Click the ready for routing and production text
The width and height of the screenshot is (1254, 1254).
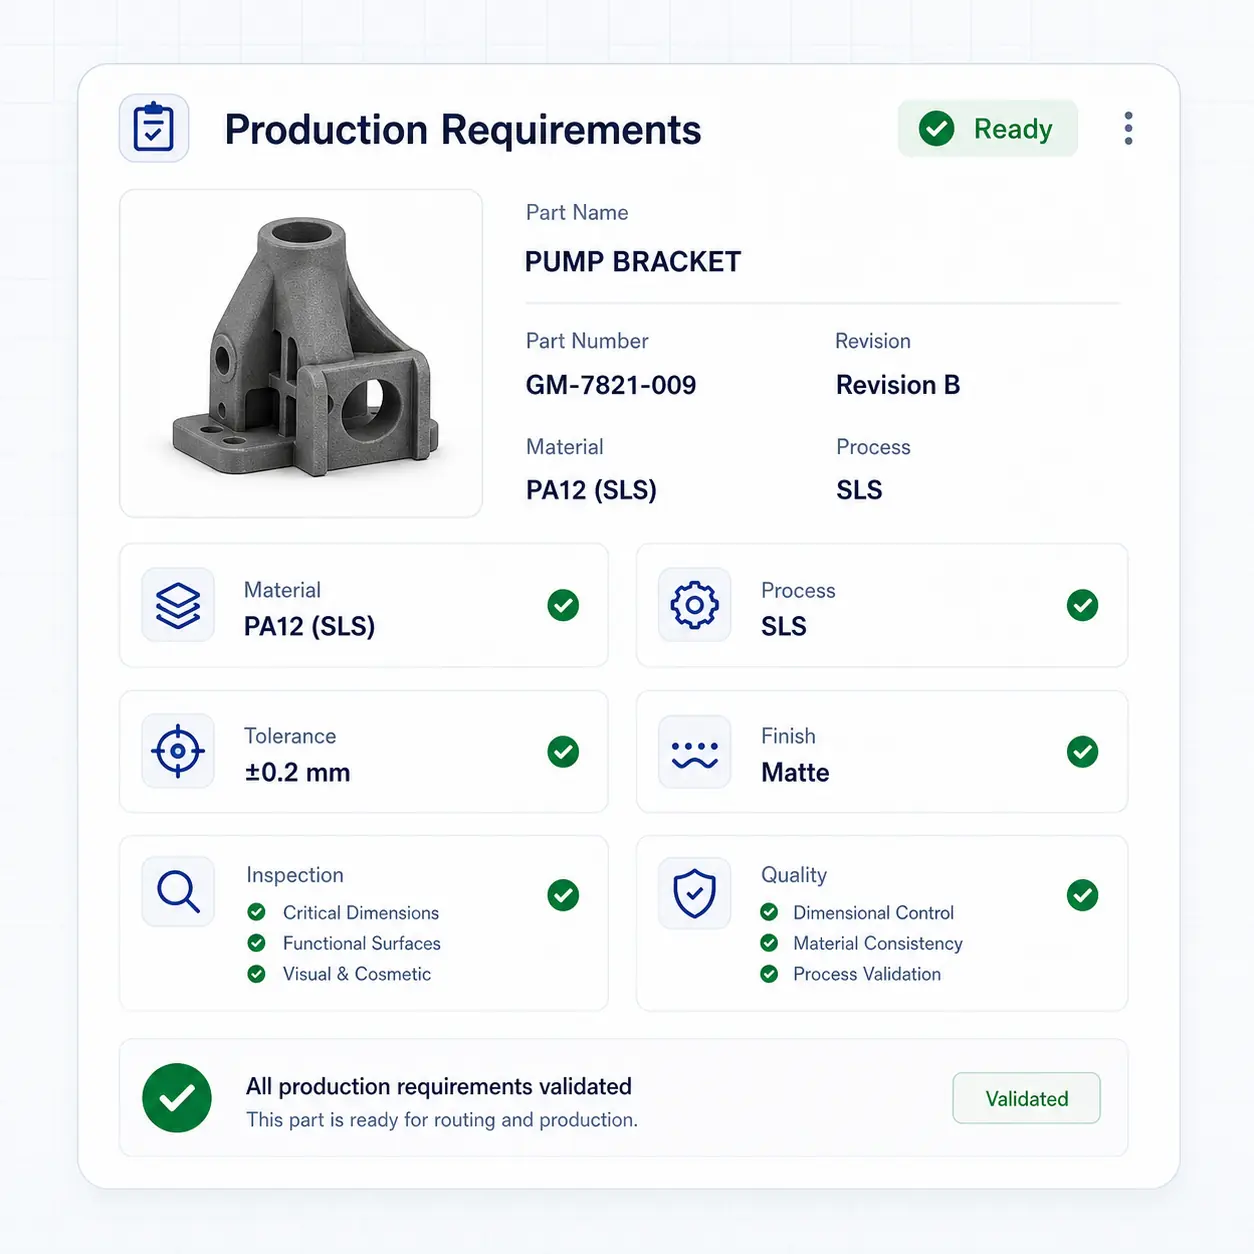tap(442, 1120)
